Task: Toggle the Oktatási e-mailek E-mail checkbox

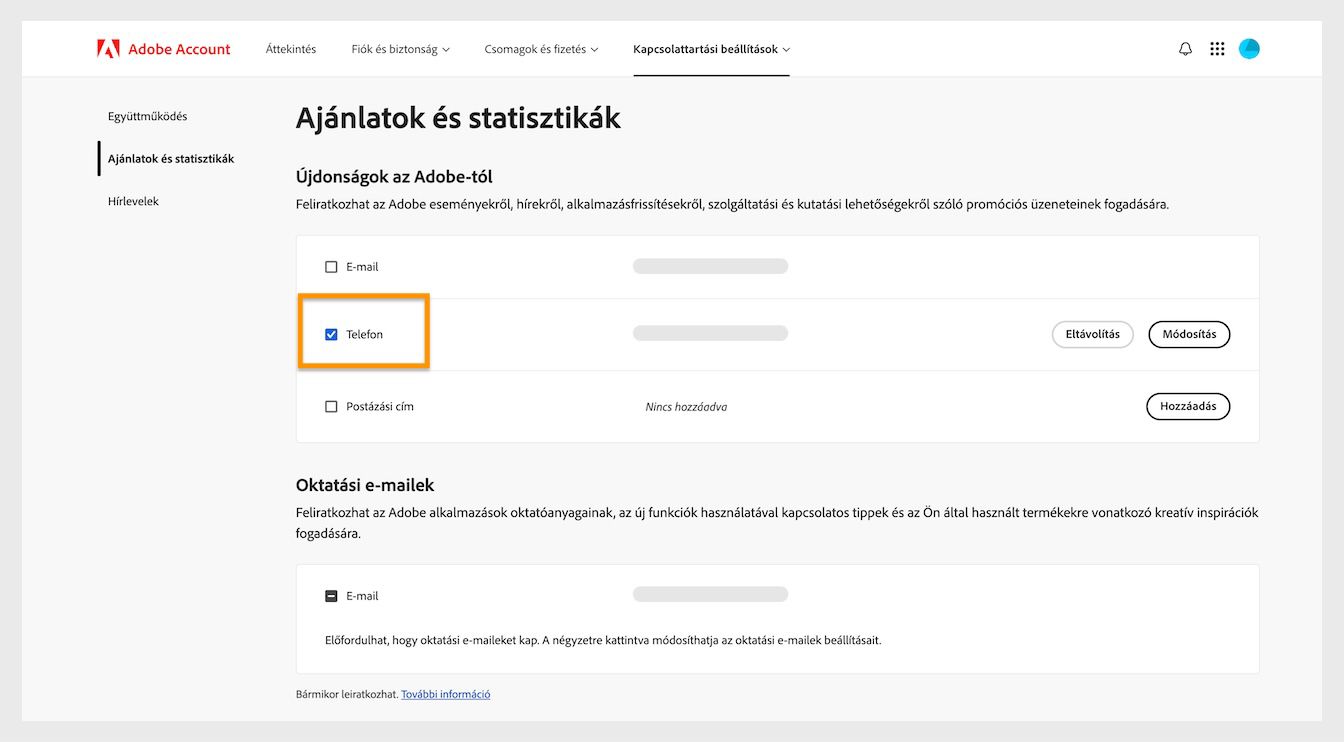Action: point(331,596)
